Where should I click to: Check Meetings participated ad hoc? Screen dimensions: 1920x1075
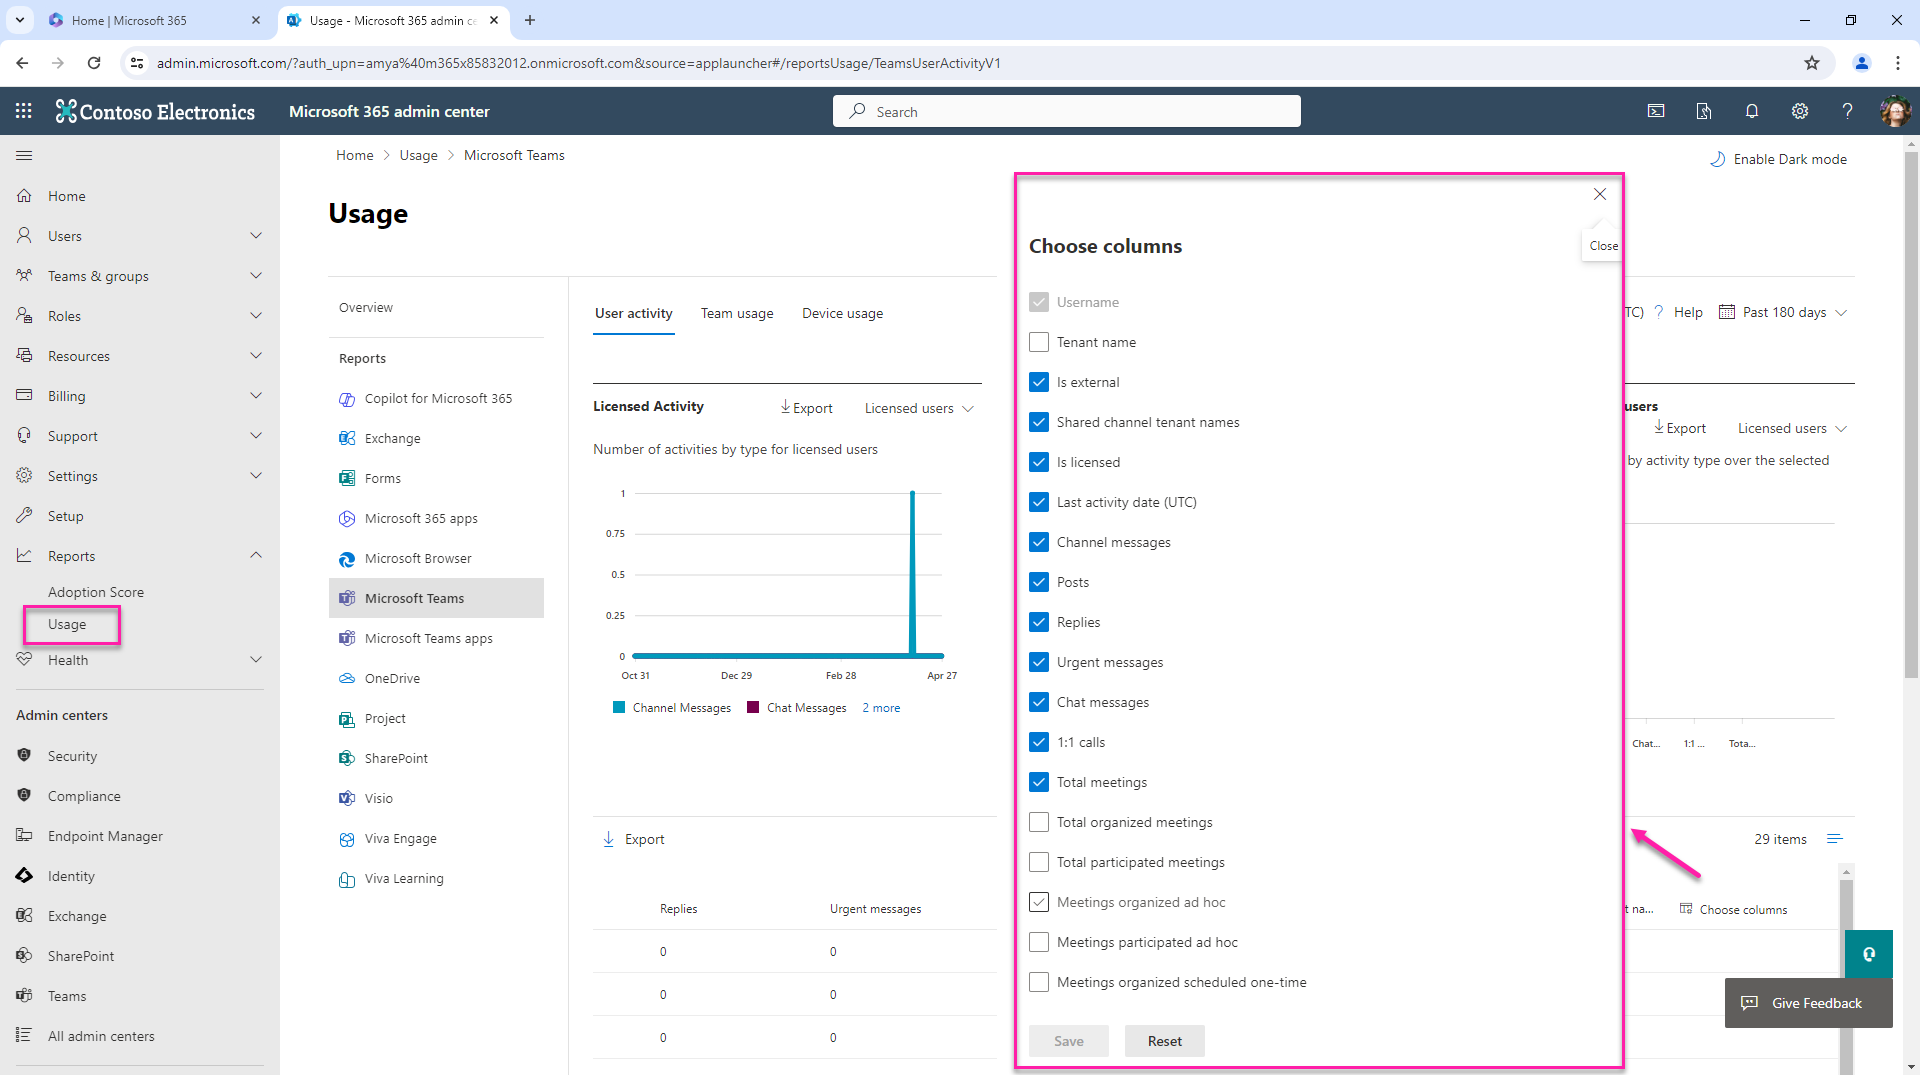pyautogui.click(x=1039, y=942)
